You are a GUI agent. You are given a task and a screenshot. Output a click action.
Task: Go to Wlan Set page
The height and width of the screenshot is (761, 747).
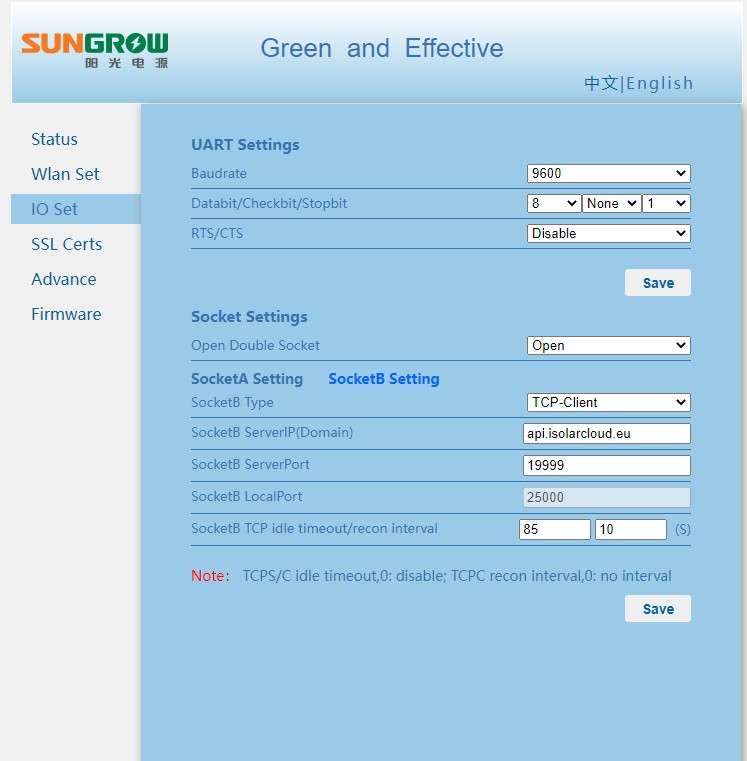pos(65,174)
